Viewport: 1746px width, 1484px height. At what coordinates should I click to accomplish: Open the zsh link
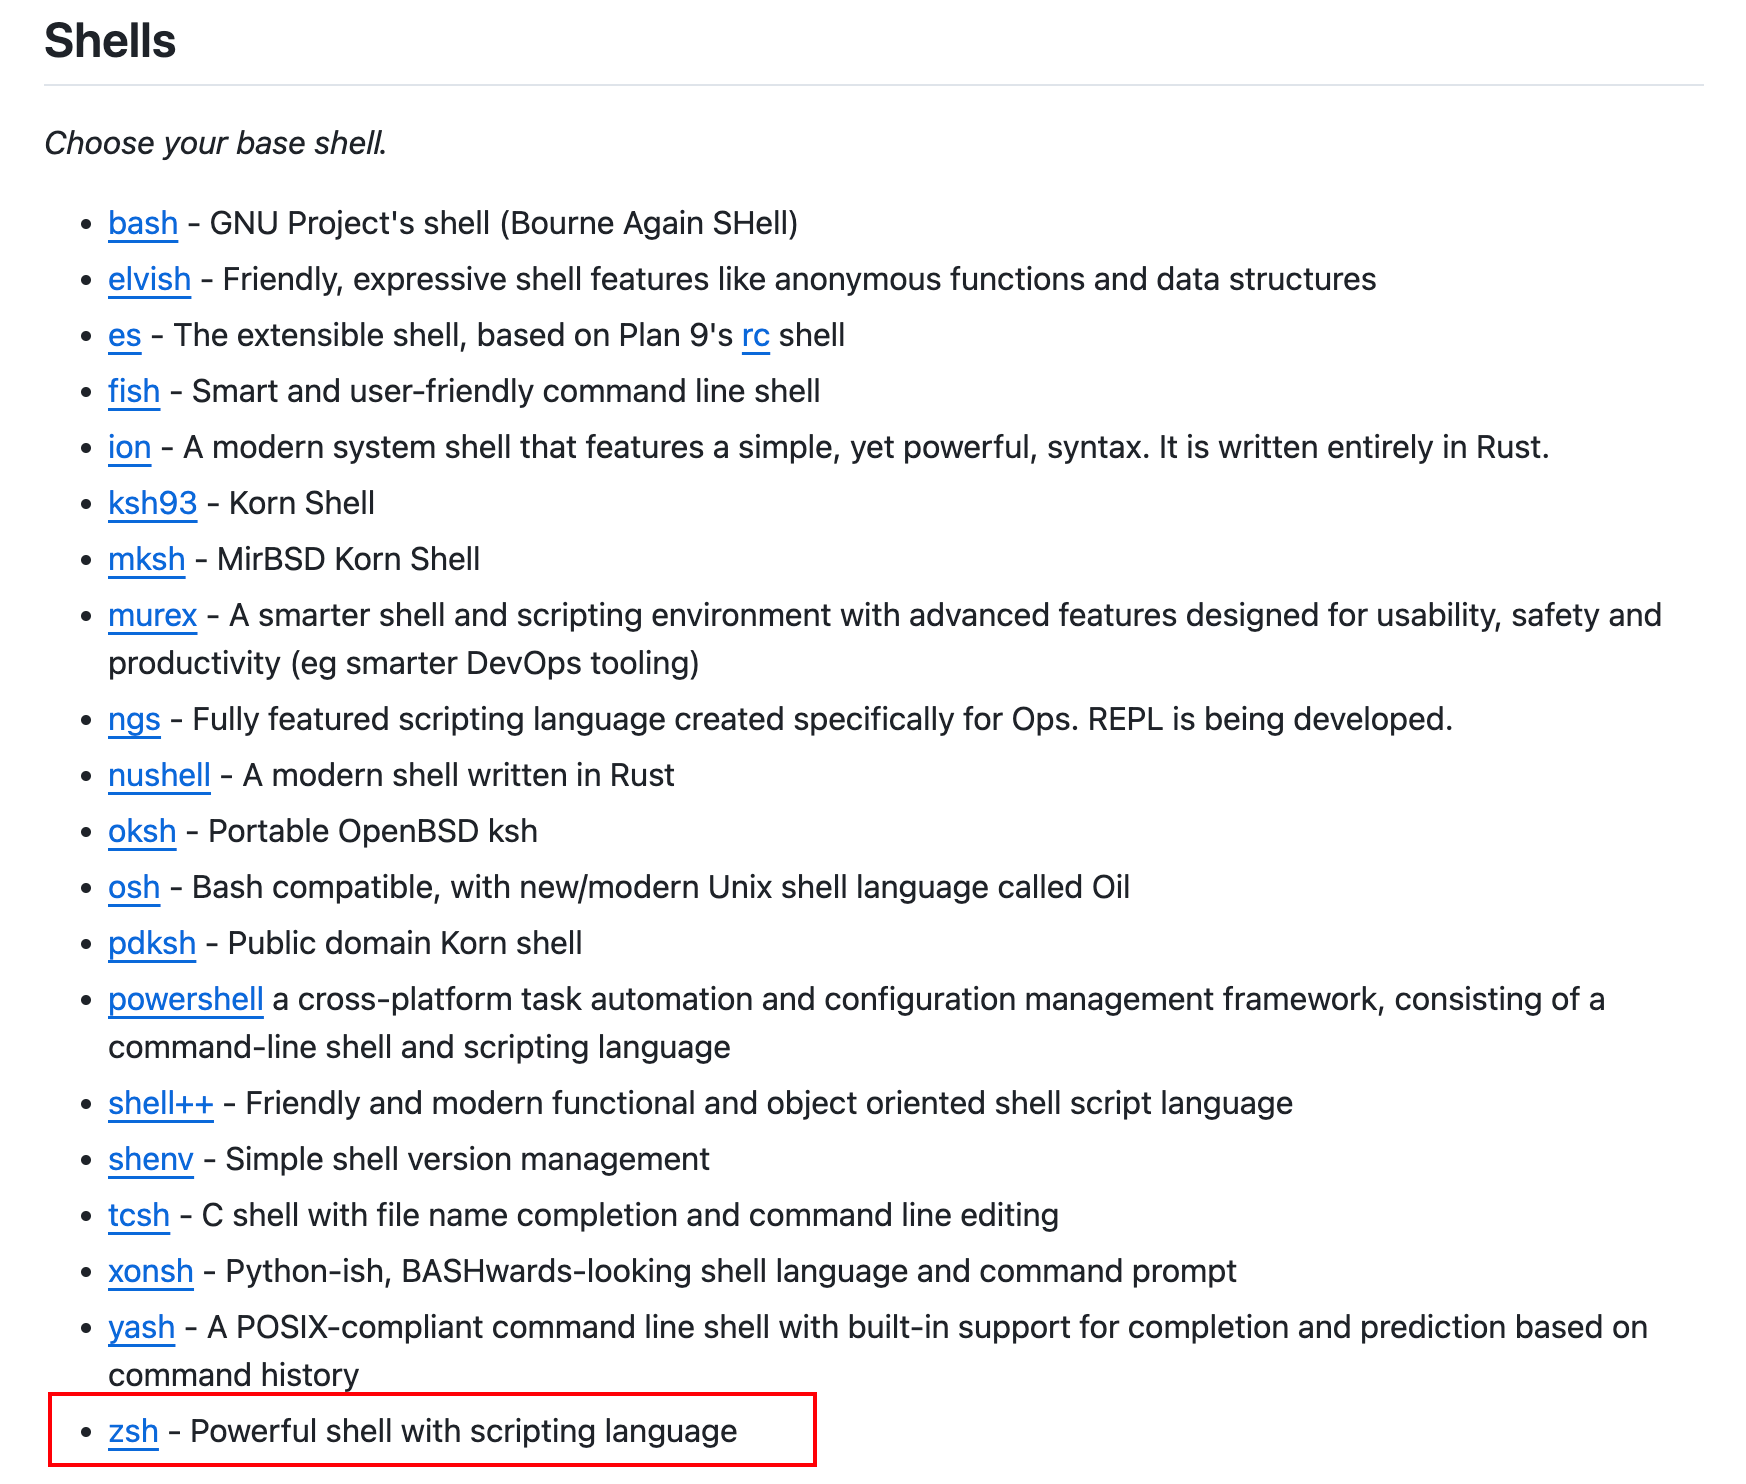coord(133,1431)
